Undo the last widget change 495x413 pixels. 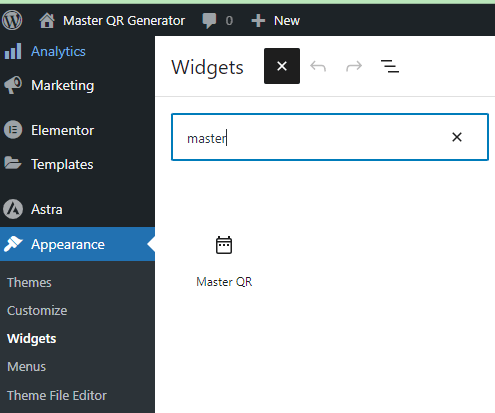point(318,66)
